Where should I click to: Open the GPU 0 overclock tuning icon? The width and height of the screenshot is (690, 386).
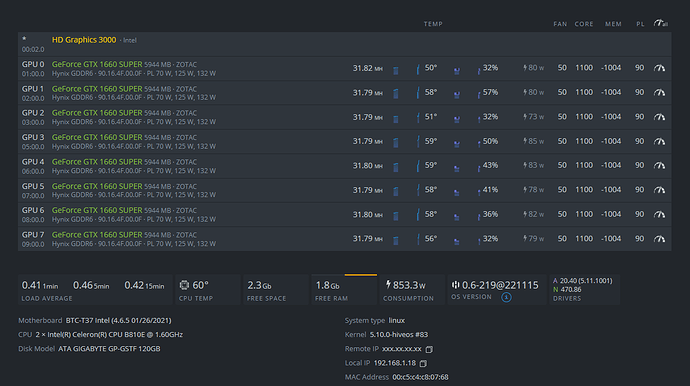(x=659, y=68)
